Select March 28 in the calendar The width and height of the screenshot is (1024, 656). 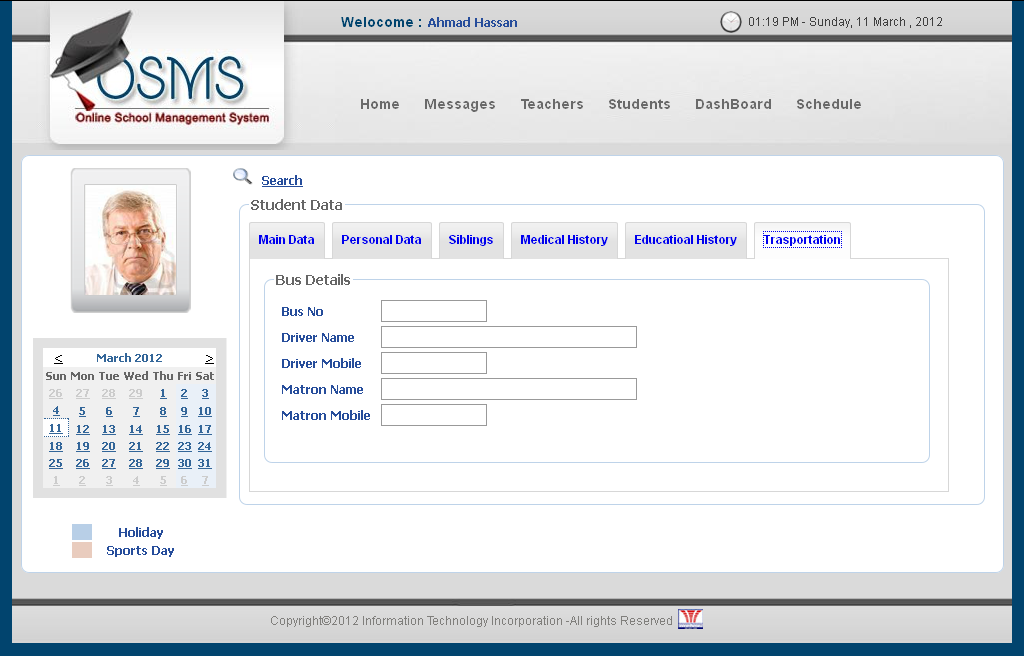[x=135, y=463]
